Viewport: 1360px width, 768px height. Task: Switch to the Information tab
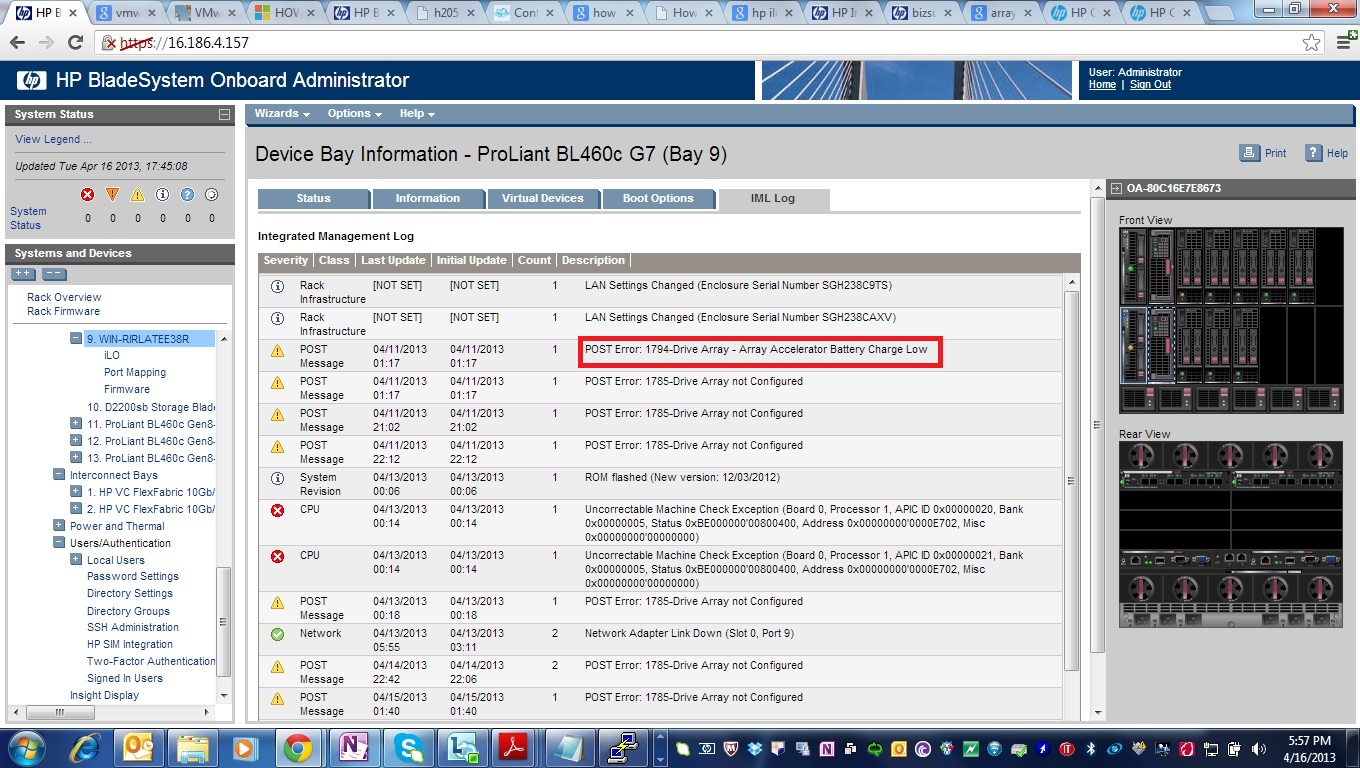click(428, 198)
